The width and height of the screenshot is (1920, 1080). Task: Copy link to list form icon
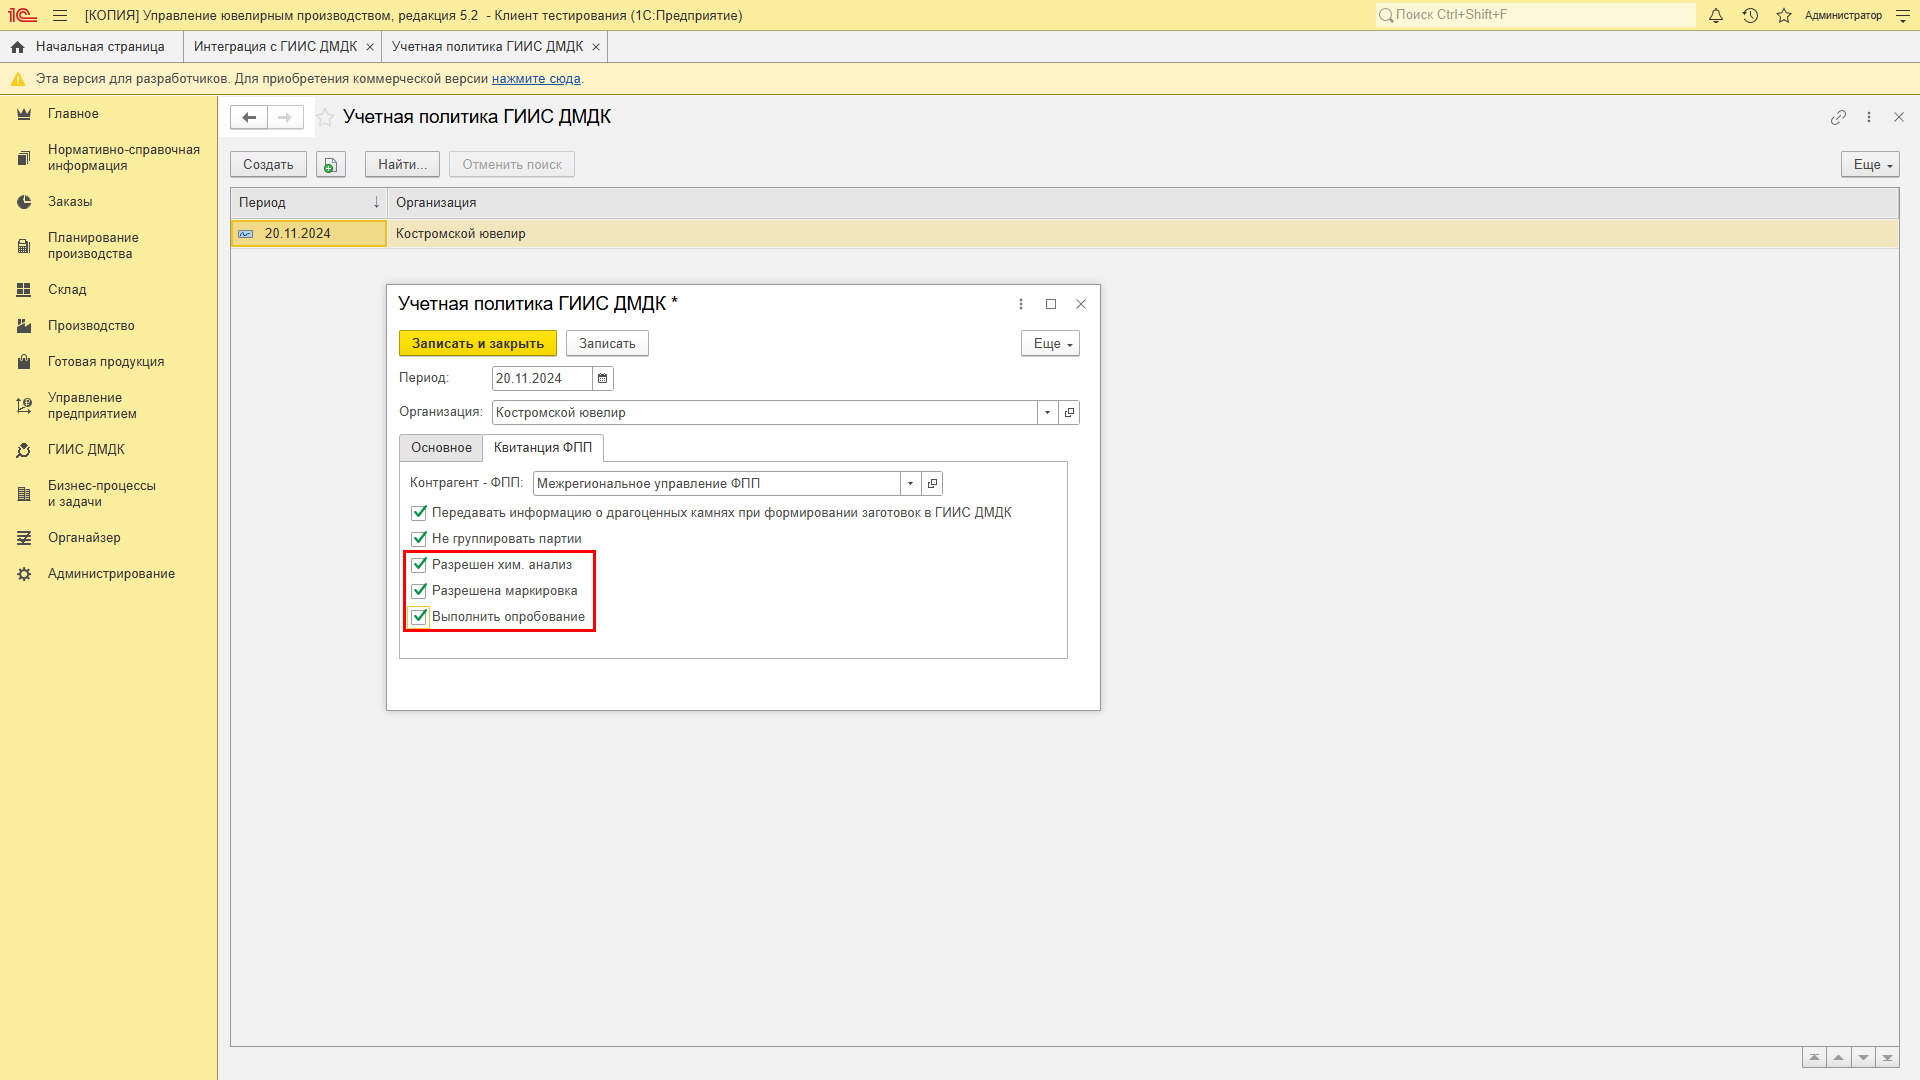(x=1838, y=117)
